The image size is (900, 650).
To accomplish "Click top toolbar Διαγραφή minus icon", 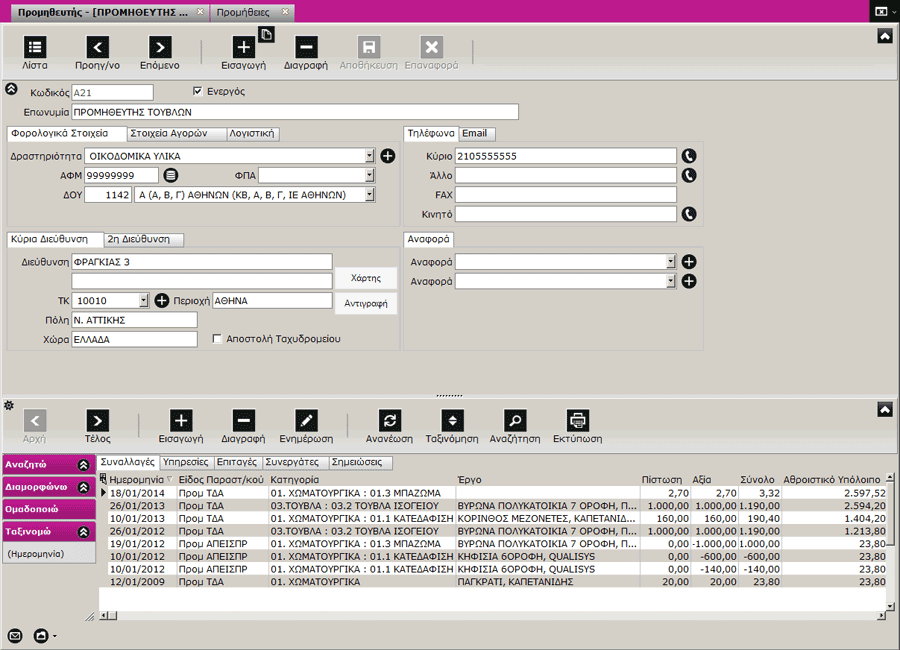I will (x=306, y=47).
